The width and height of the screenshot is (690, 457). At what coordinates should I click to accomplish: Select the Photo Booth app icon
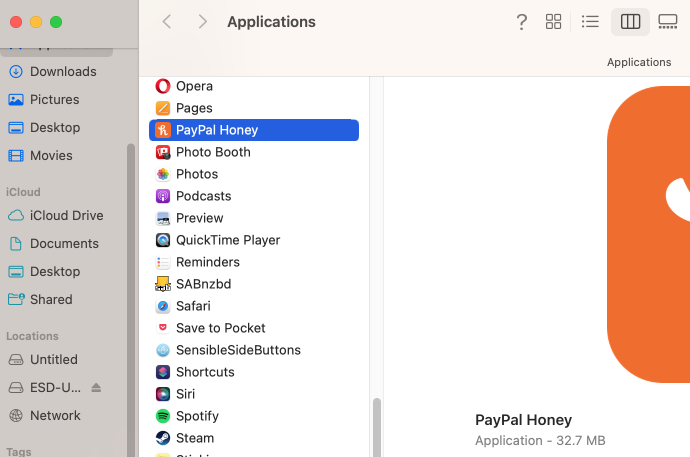(x=163, y=152)
